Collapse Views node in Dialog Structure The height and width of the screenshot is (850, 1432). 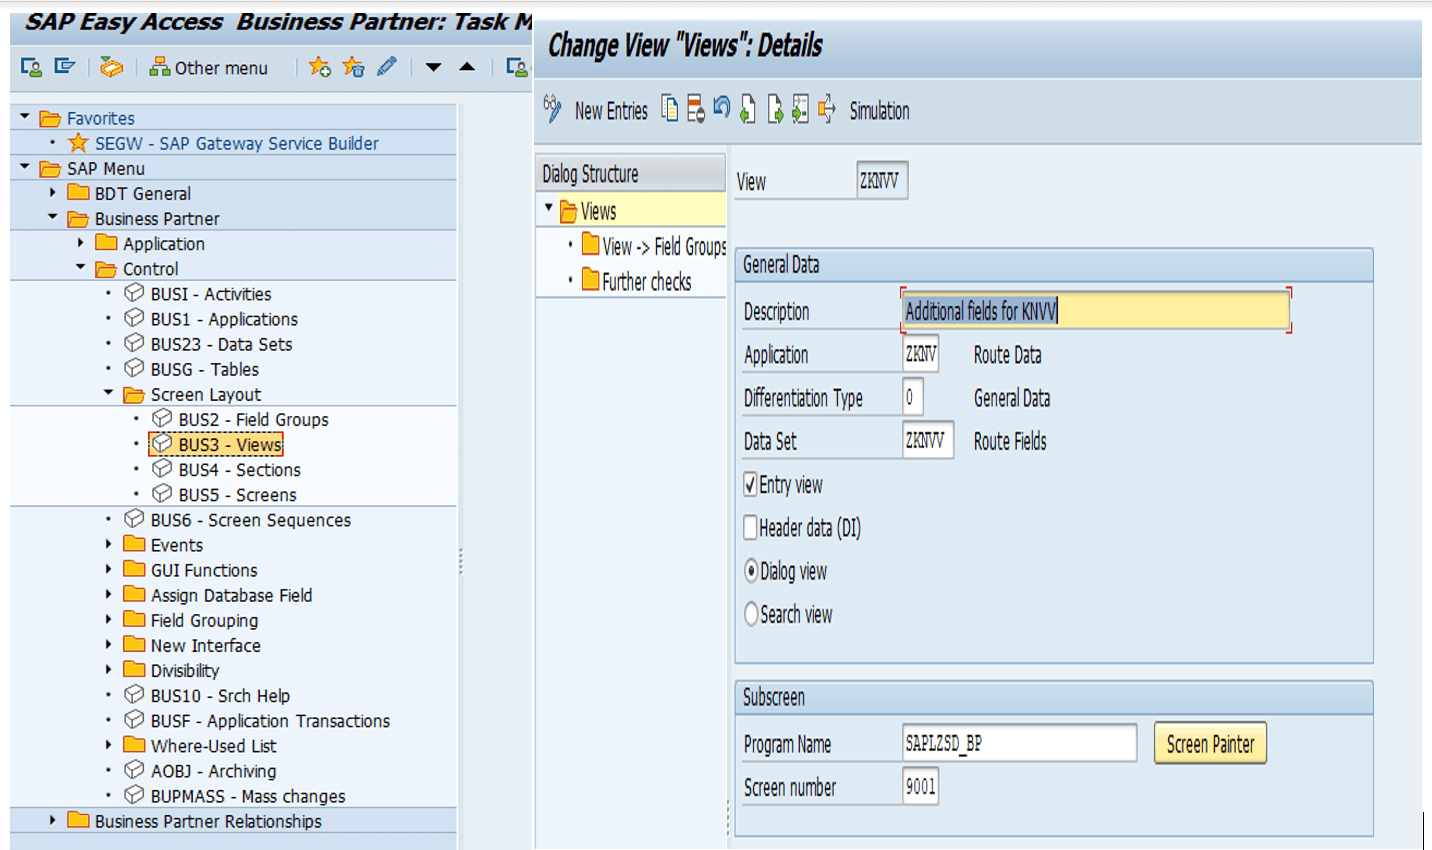pyautogui.click(x=549, y=208)
